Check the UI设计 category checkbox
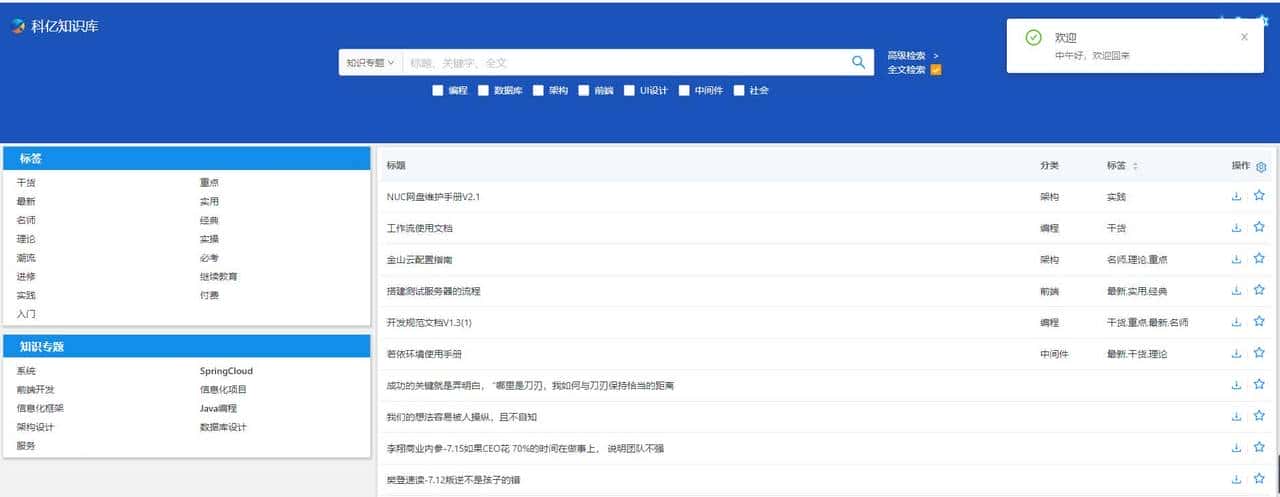 tap(630, 90)
